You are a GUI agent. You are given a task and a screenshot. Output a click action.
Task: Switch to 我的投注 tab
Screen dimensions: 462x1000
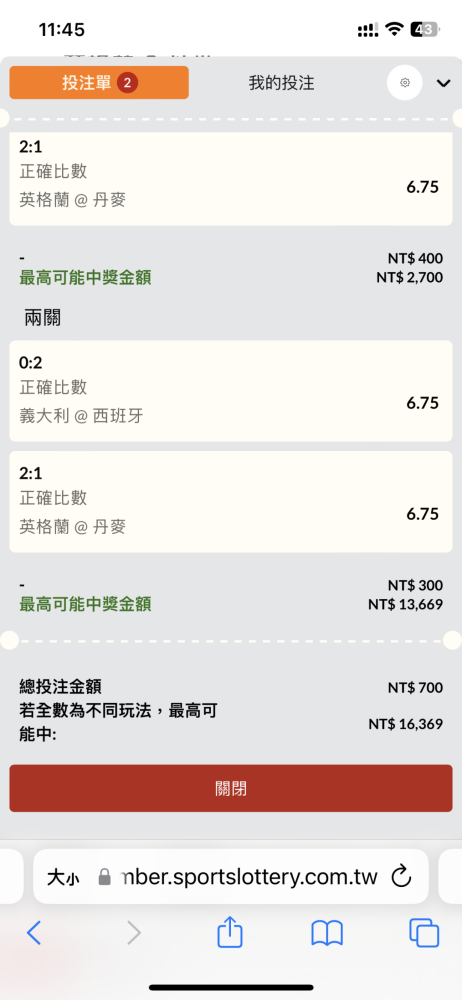click(281, 83)
